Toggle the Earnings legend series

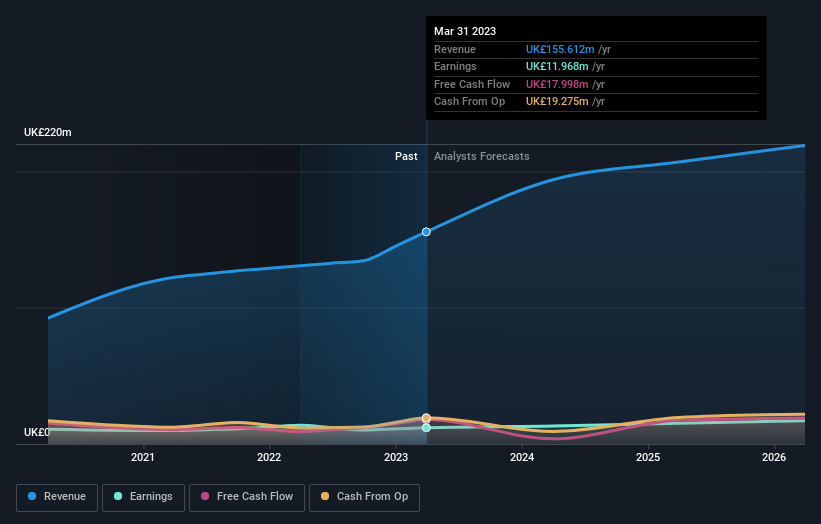tap(143, 497)
